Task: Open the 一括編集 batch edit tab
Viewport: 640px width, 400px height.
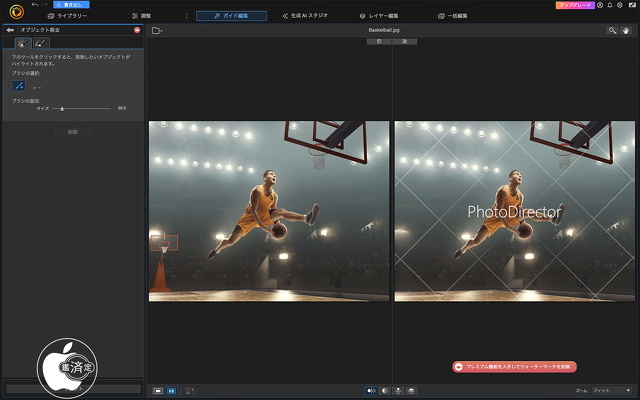Action: coord(453,16)
